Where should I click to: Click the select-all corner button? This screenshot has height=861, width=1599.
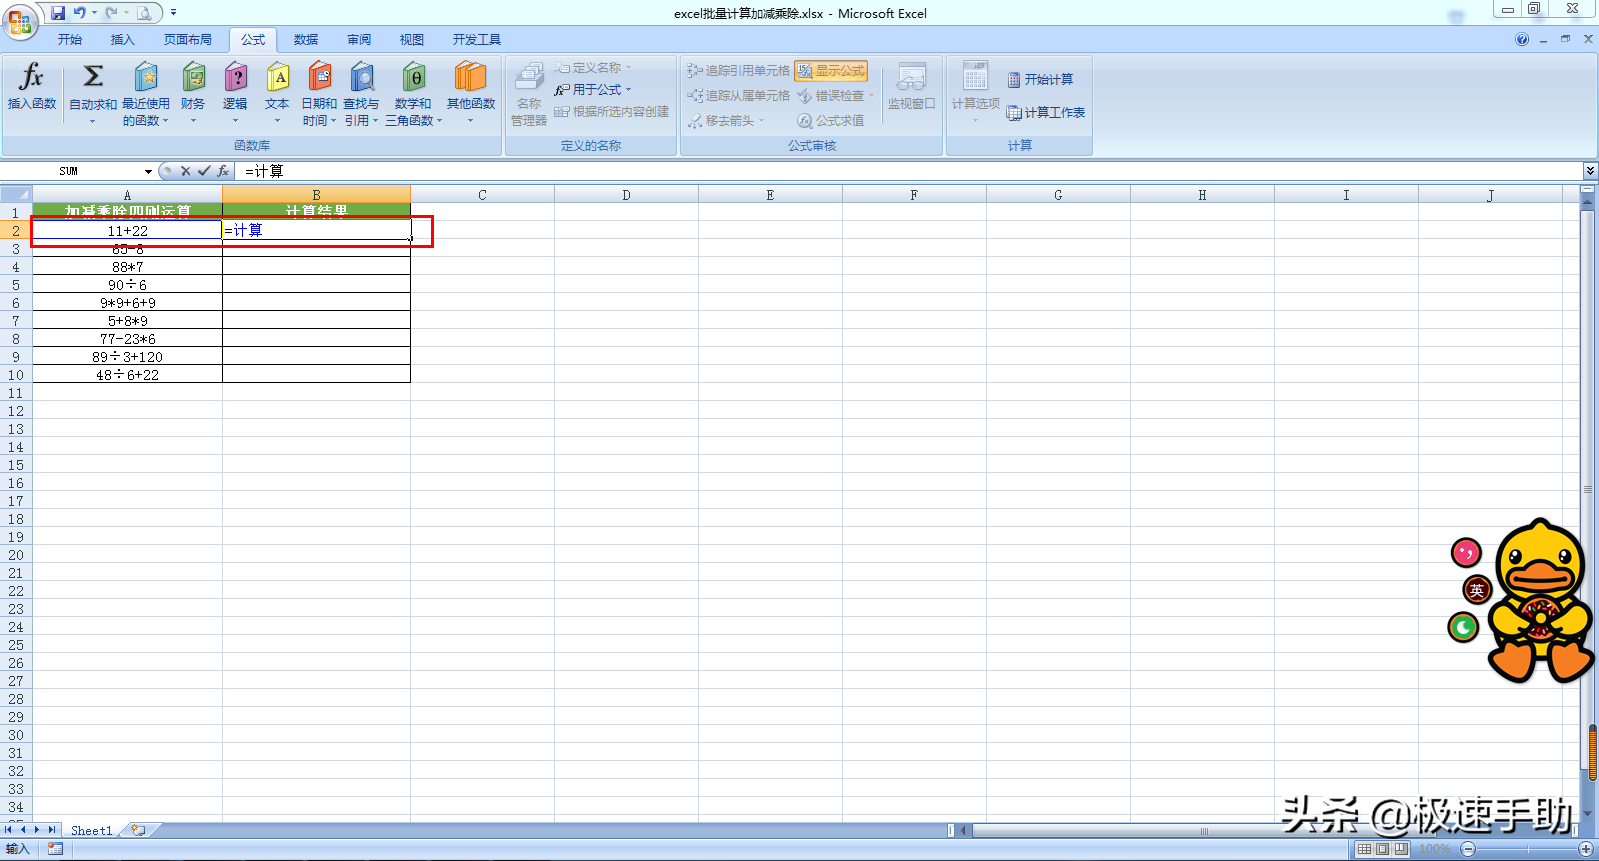[x=16, y=195]
